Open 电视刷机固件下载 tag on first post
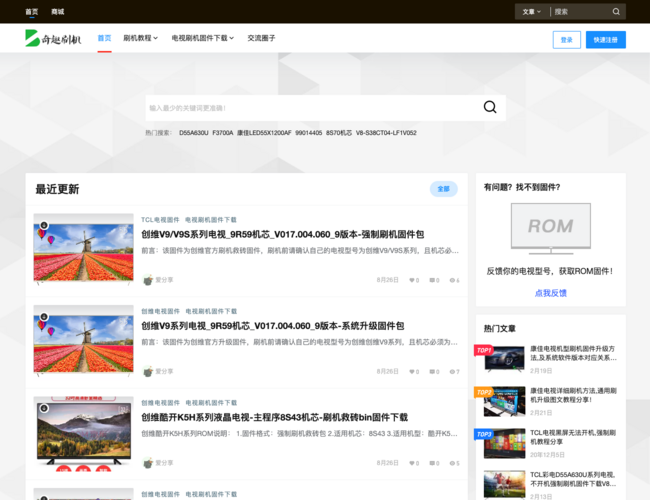Screen dimensions: 650x500 coord(211,220)
